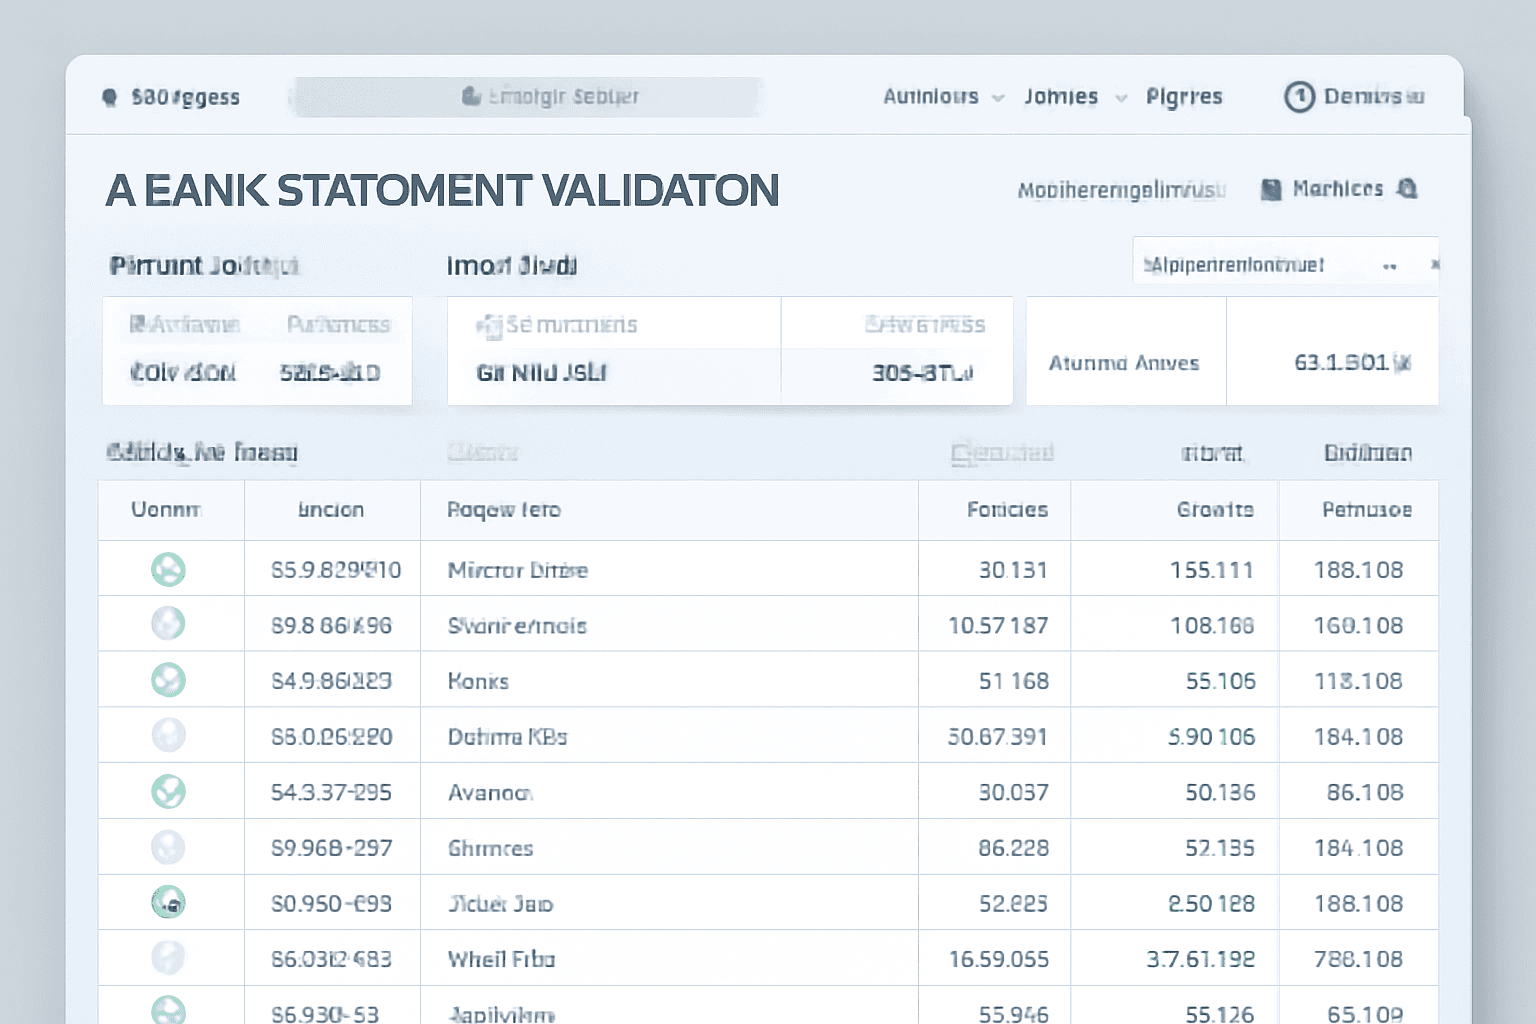Viewport: 1536px width, 1024px height.
Task: Click the Avanoo row name
Action: coord(490,793)
